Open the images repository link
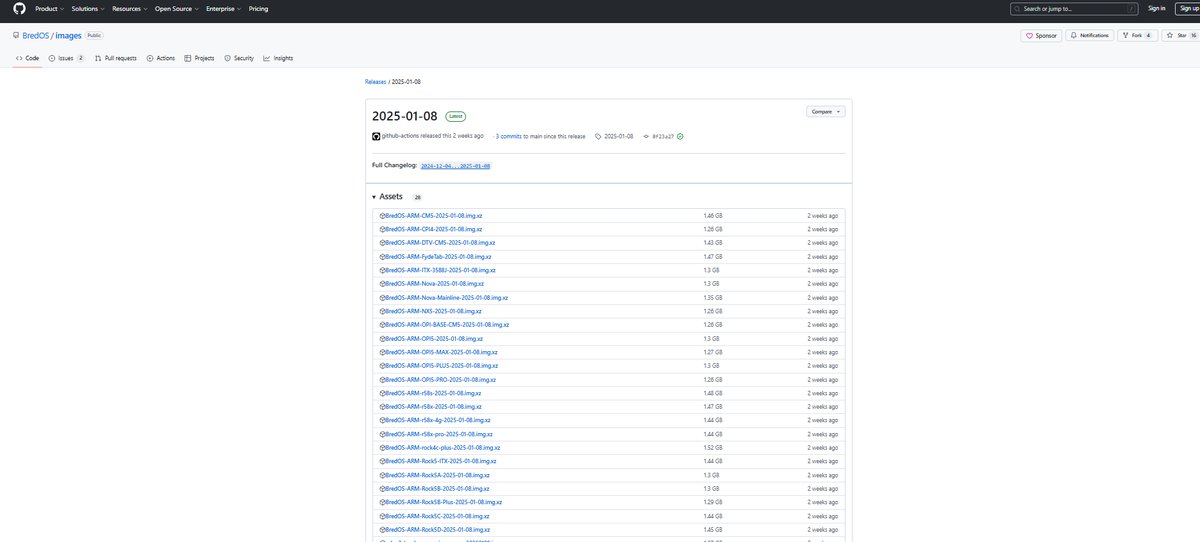The image size is (1200, 542). pyautogui.click(x=68, y=35)
